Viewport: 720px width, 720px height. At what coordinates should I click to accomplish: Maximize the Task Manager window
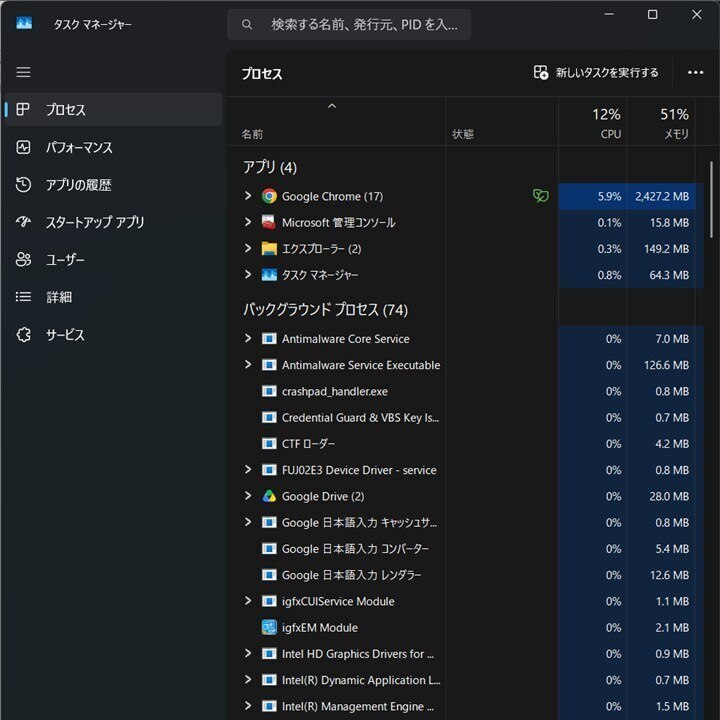(652, 14)
